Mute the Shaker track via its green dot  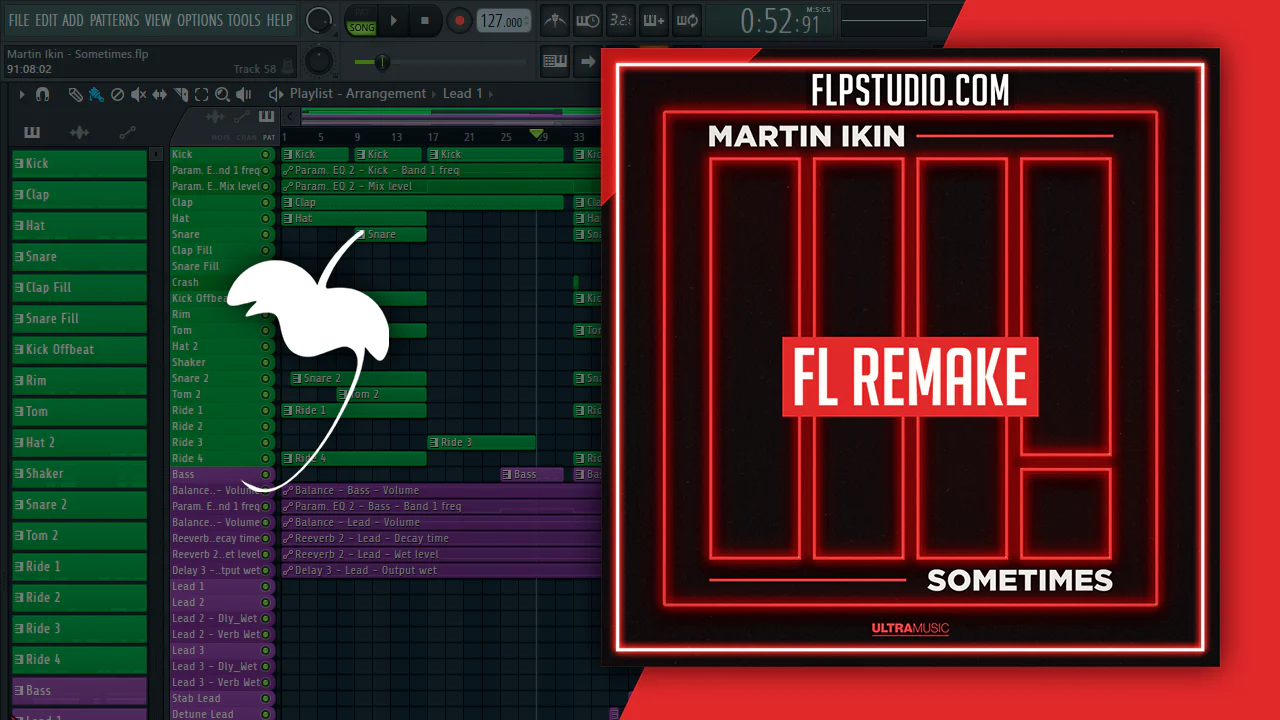click(266, 363)
